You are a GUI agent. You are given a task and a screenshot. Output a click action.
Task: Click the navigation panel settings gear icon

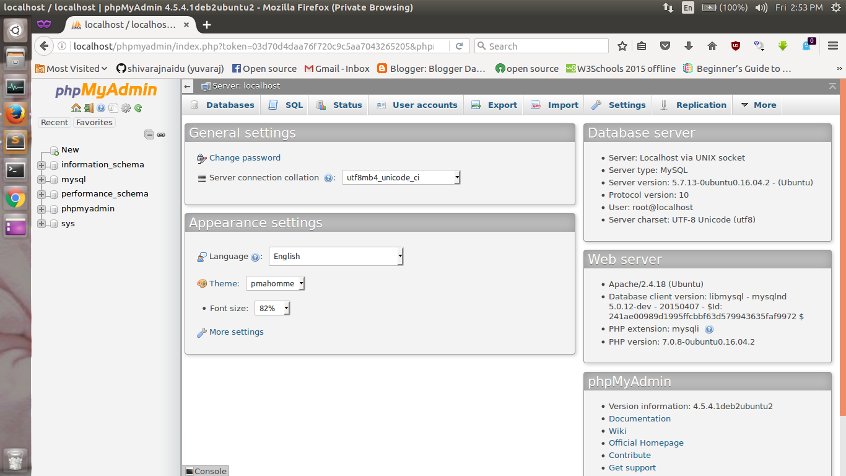[126, 108]
